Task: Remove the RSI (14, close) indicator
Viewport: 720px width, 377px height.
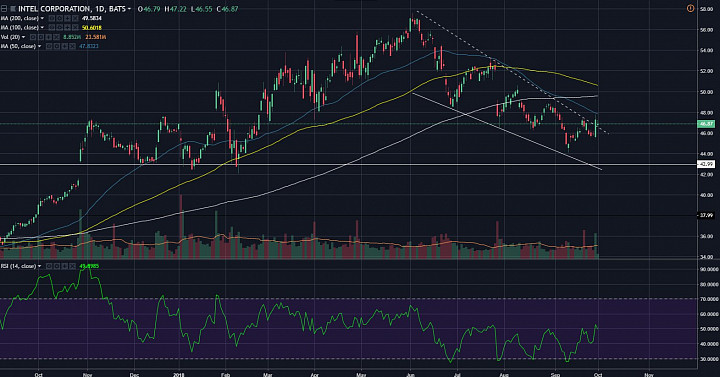Action: tap(73, 266)
